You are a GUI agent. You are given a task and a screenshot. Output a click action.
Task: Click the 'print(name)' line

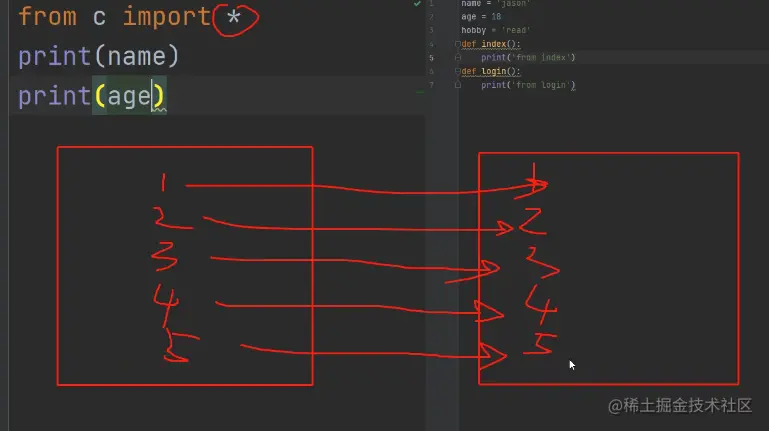[99, 56]
